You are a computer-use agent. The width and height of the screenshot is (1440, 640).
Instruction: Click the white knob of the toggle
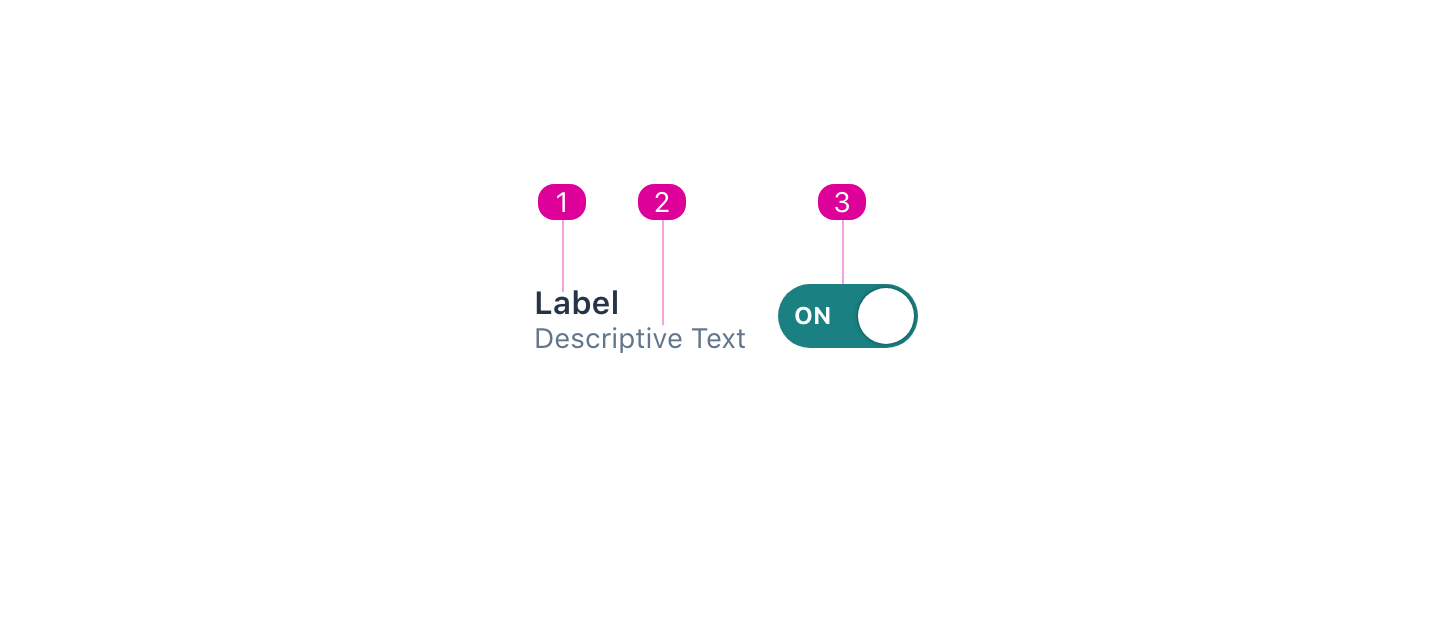pos(887,316)
